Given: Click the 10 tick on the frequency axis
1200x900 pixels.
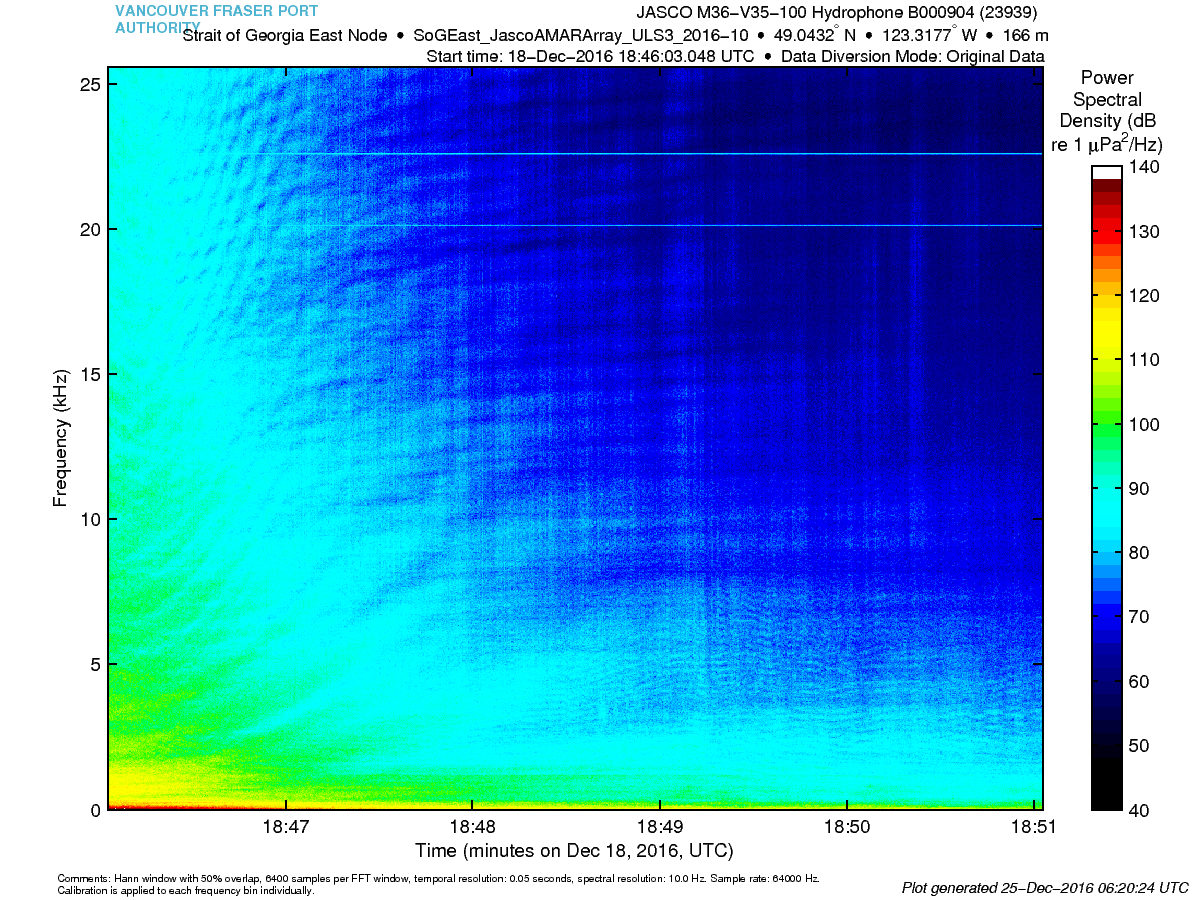Looking at the screenshot, I should click(90, 519).
